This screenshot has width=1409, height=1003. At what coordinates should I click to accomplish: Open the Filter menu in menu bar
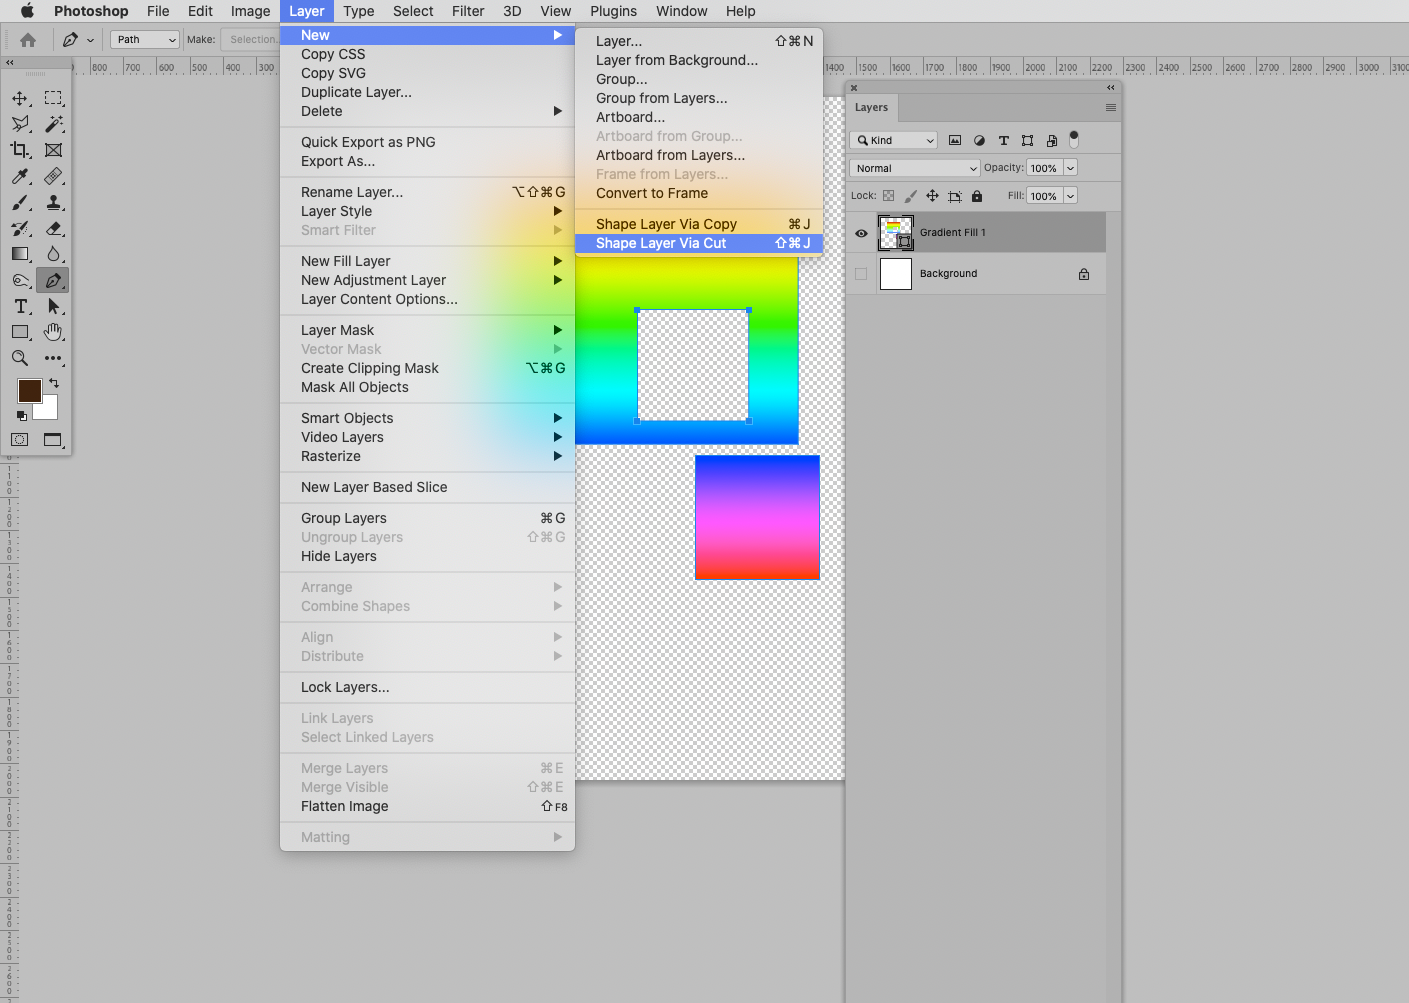pos(468,11)
